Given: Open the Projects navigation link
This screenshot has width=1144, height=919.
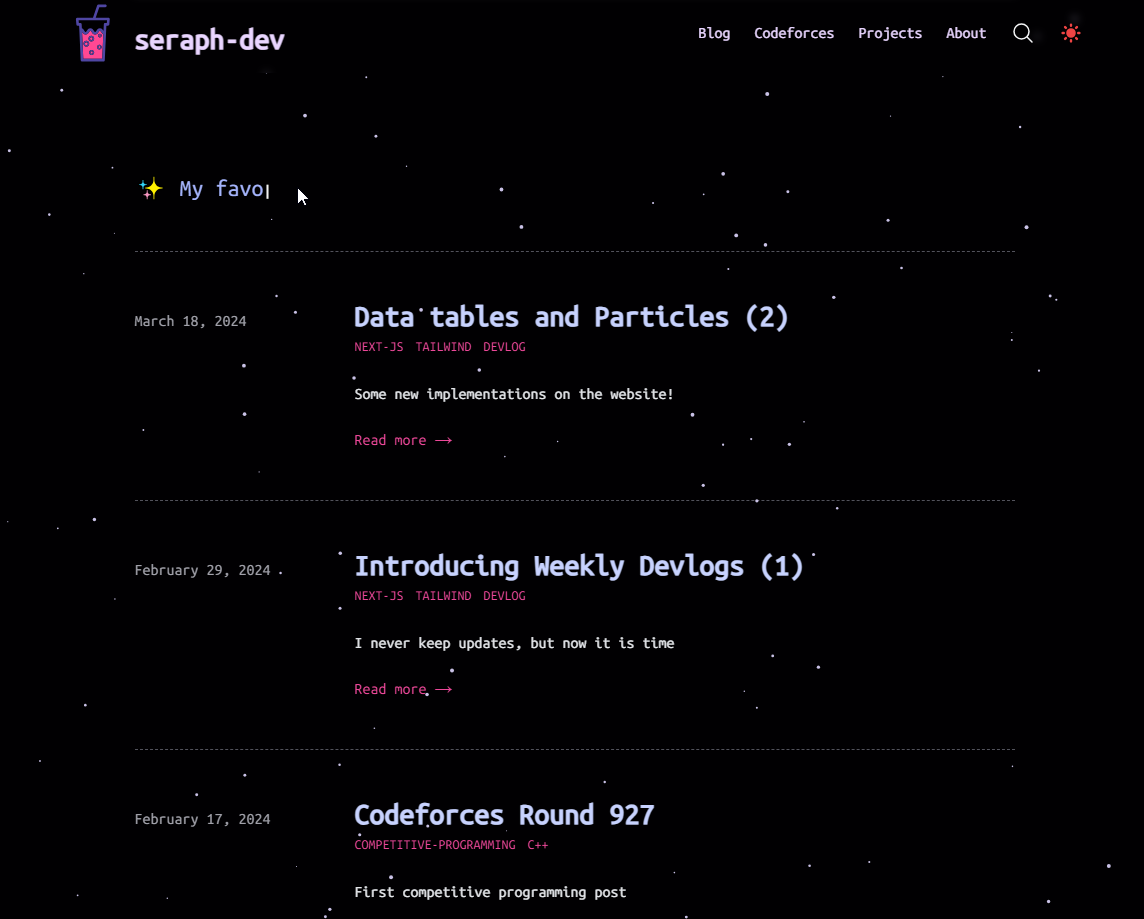Looking at the screenshot, I should coord(890,33).
